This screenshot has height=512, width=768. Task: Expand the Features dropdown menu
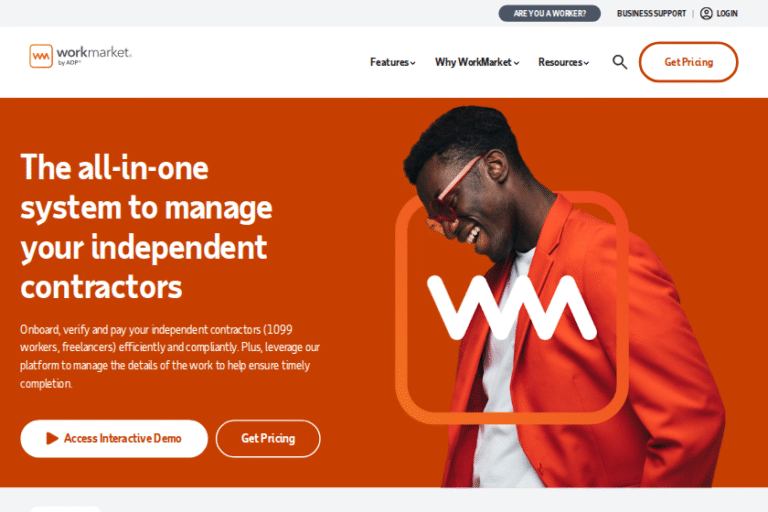coord(392,62)
